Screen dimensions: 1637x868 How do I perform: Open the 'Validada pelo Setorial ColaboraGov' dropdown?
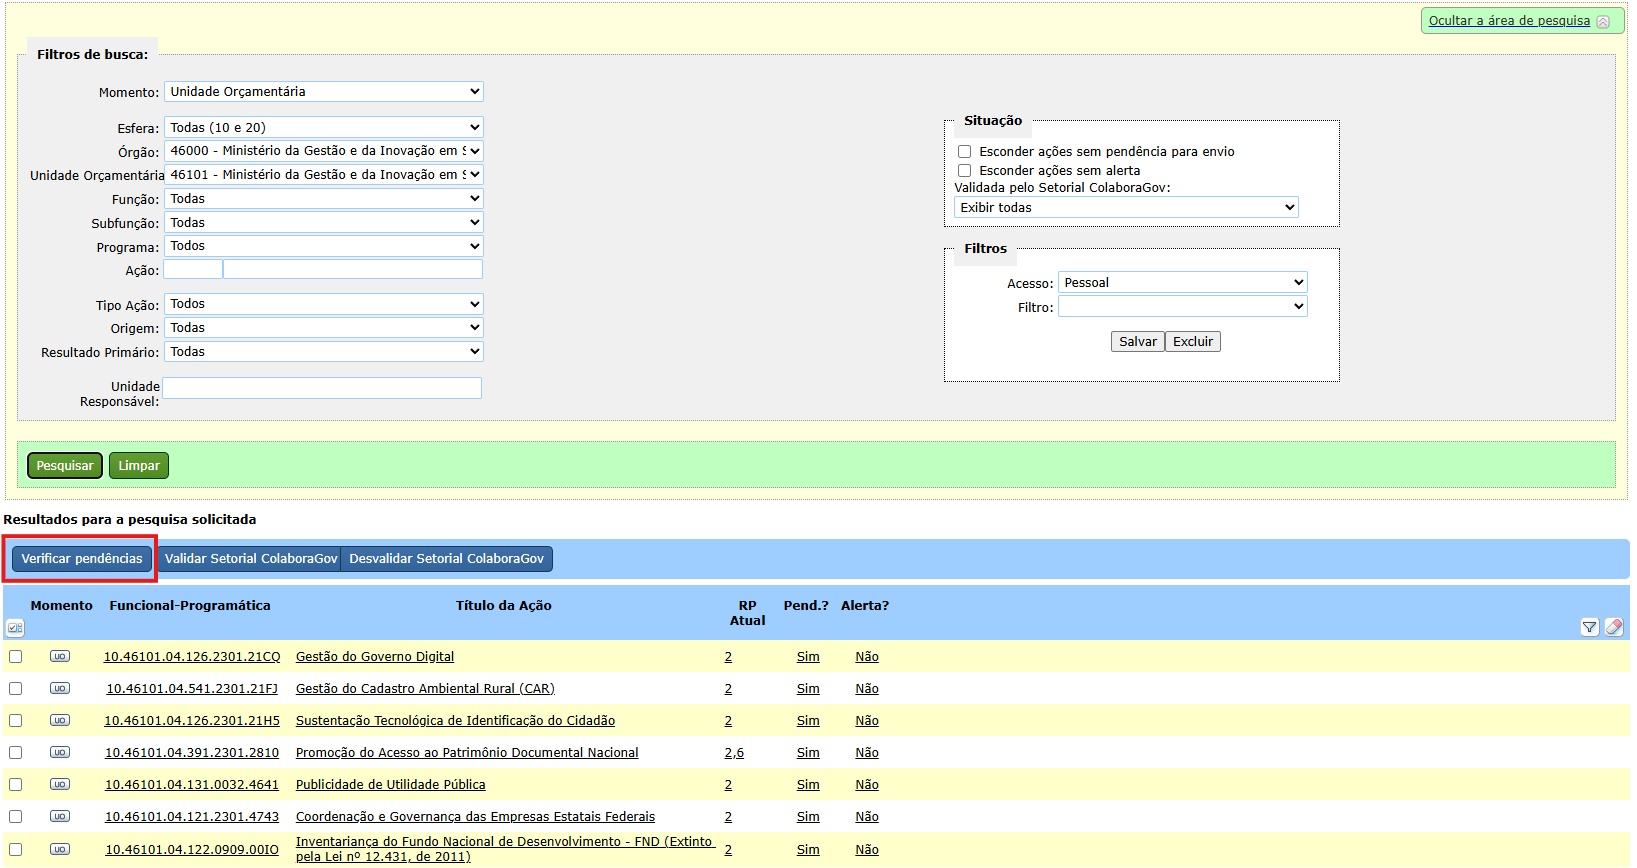click(1126, 208)
